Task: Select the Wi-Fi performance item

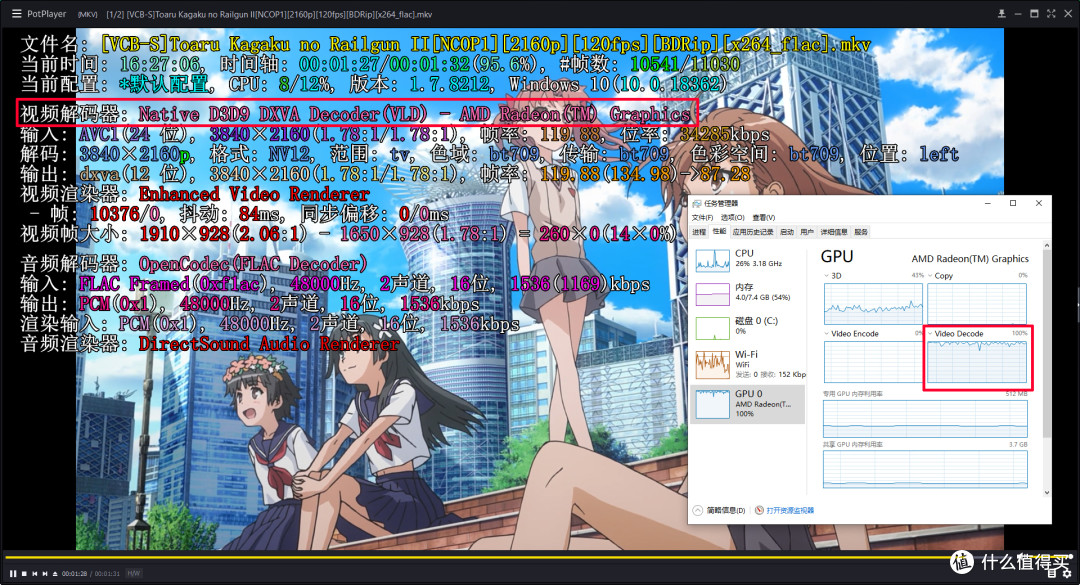Action: 748,365
